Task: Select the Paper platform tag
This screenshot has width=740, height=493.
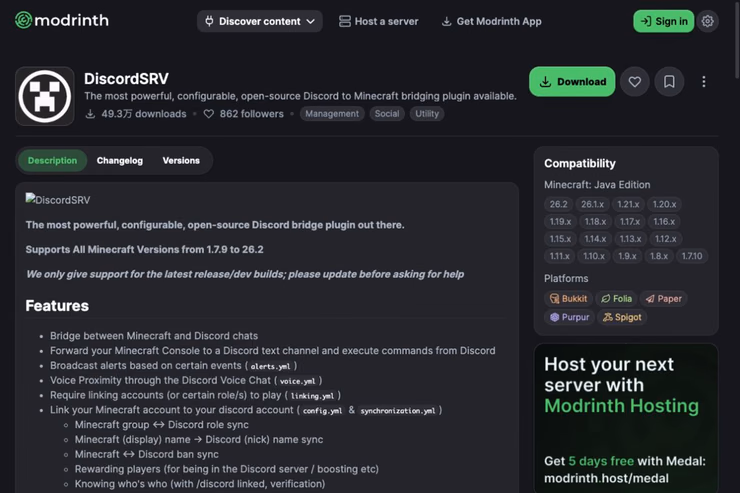Action: [664, 299]
